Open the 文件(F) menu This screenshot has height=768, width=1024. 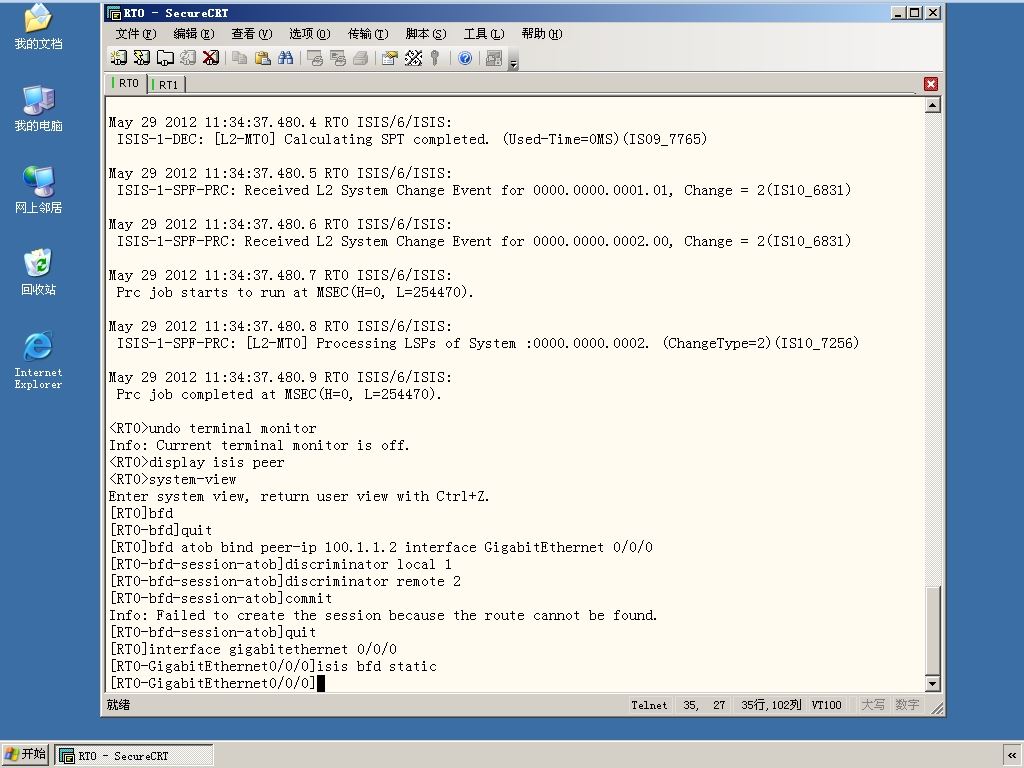[x=136, y=33]
